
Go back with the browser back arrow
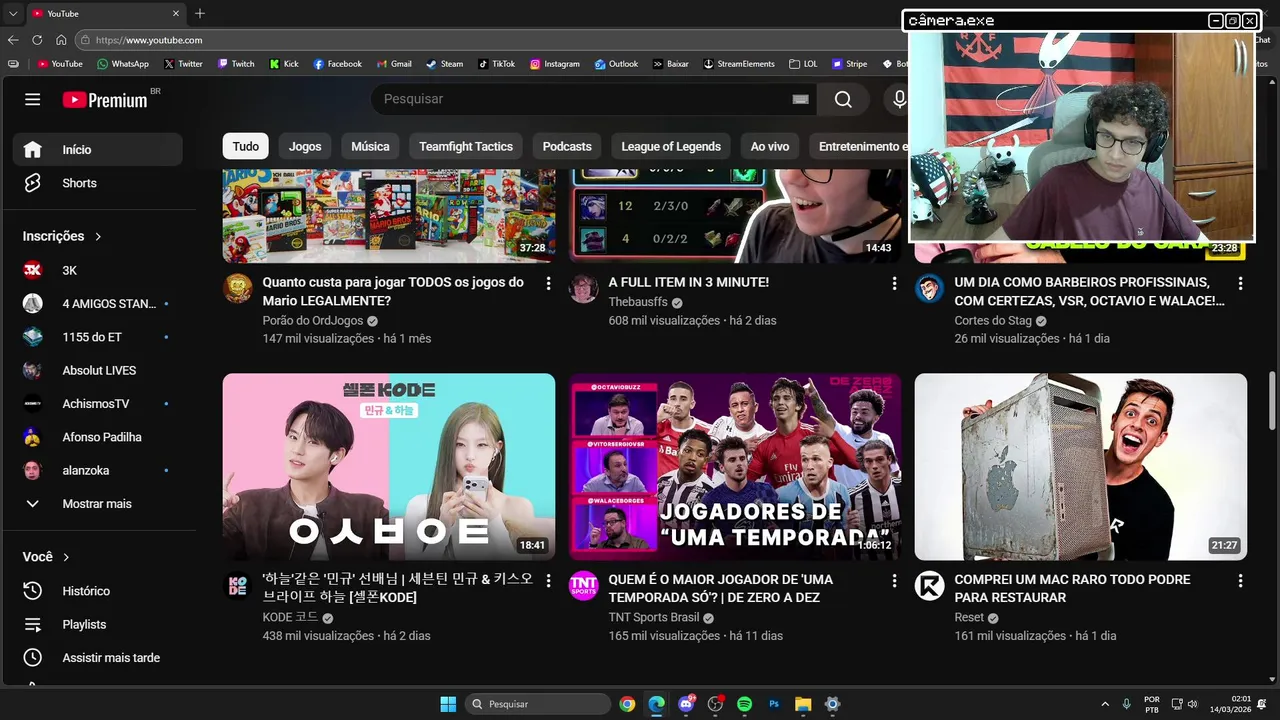pos(13,40)
